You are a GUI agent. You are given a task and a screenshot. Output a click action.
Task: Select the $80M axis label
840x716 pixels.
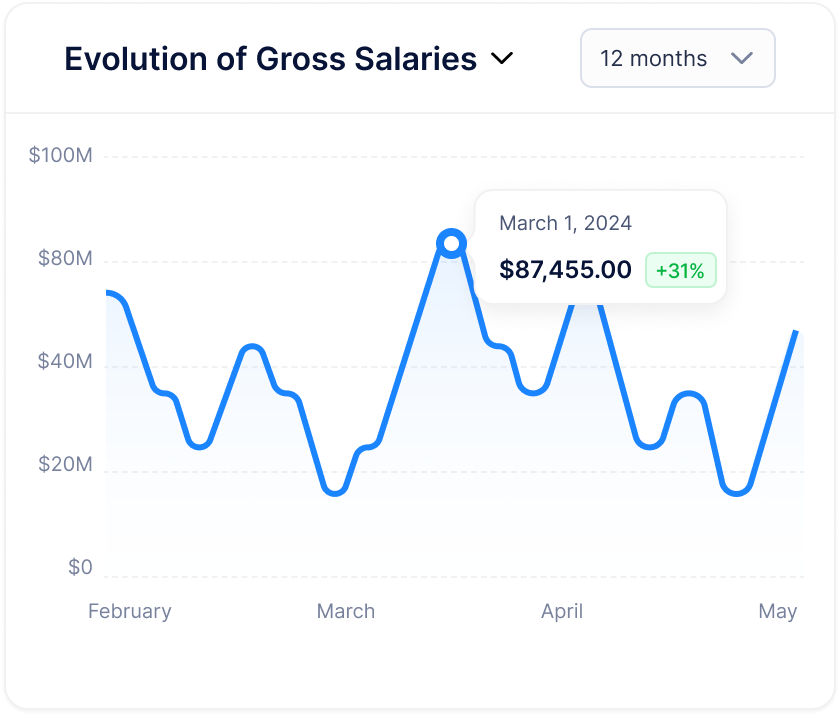click(65, 259)
